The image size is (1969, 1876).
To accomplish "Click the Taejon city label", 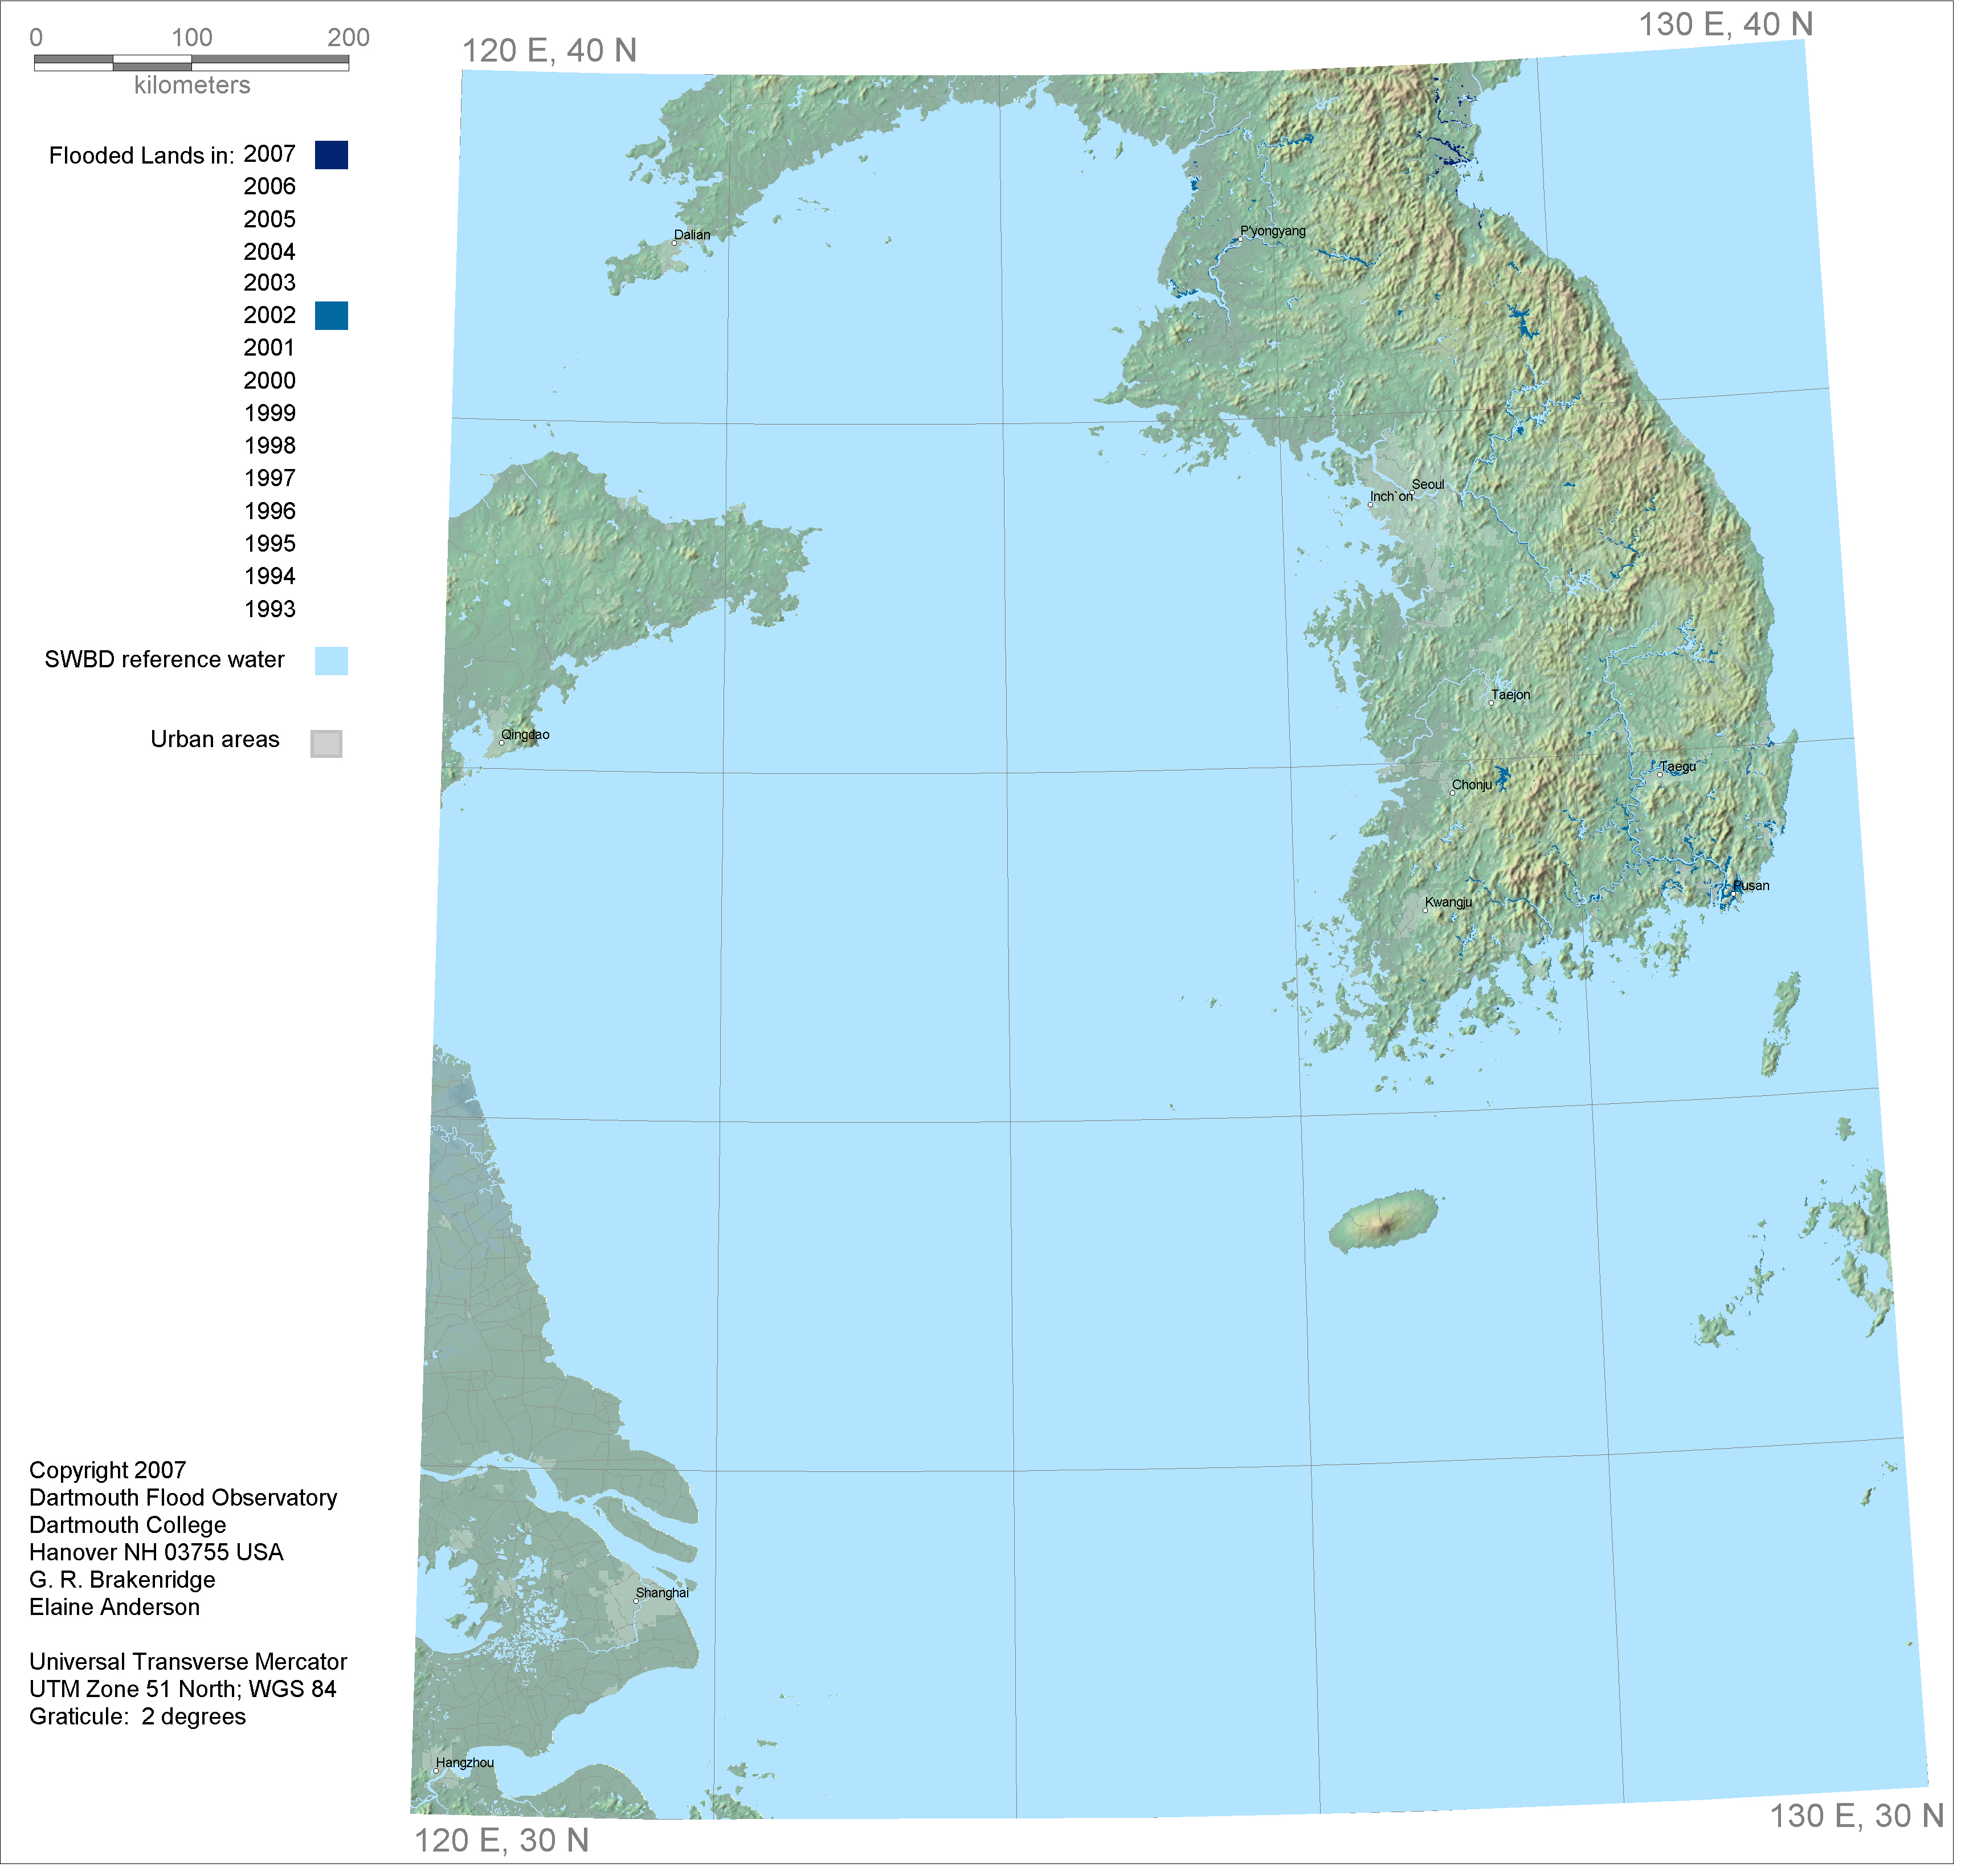I will (1510, 695).
